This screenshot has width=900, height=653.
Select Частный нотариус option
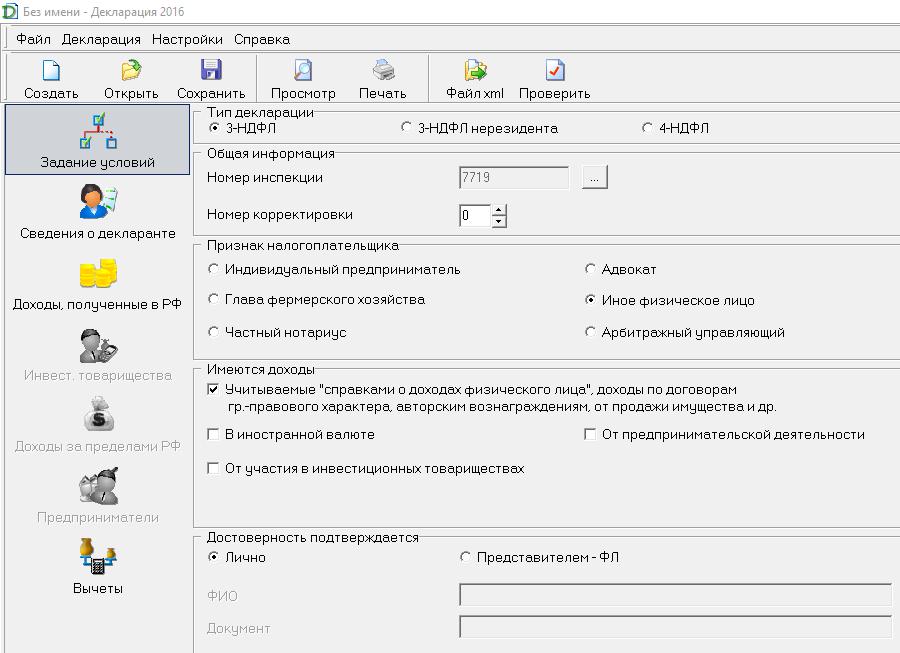tap(213, 332)
